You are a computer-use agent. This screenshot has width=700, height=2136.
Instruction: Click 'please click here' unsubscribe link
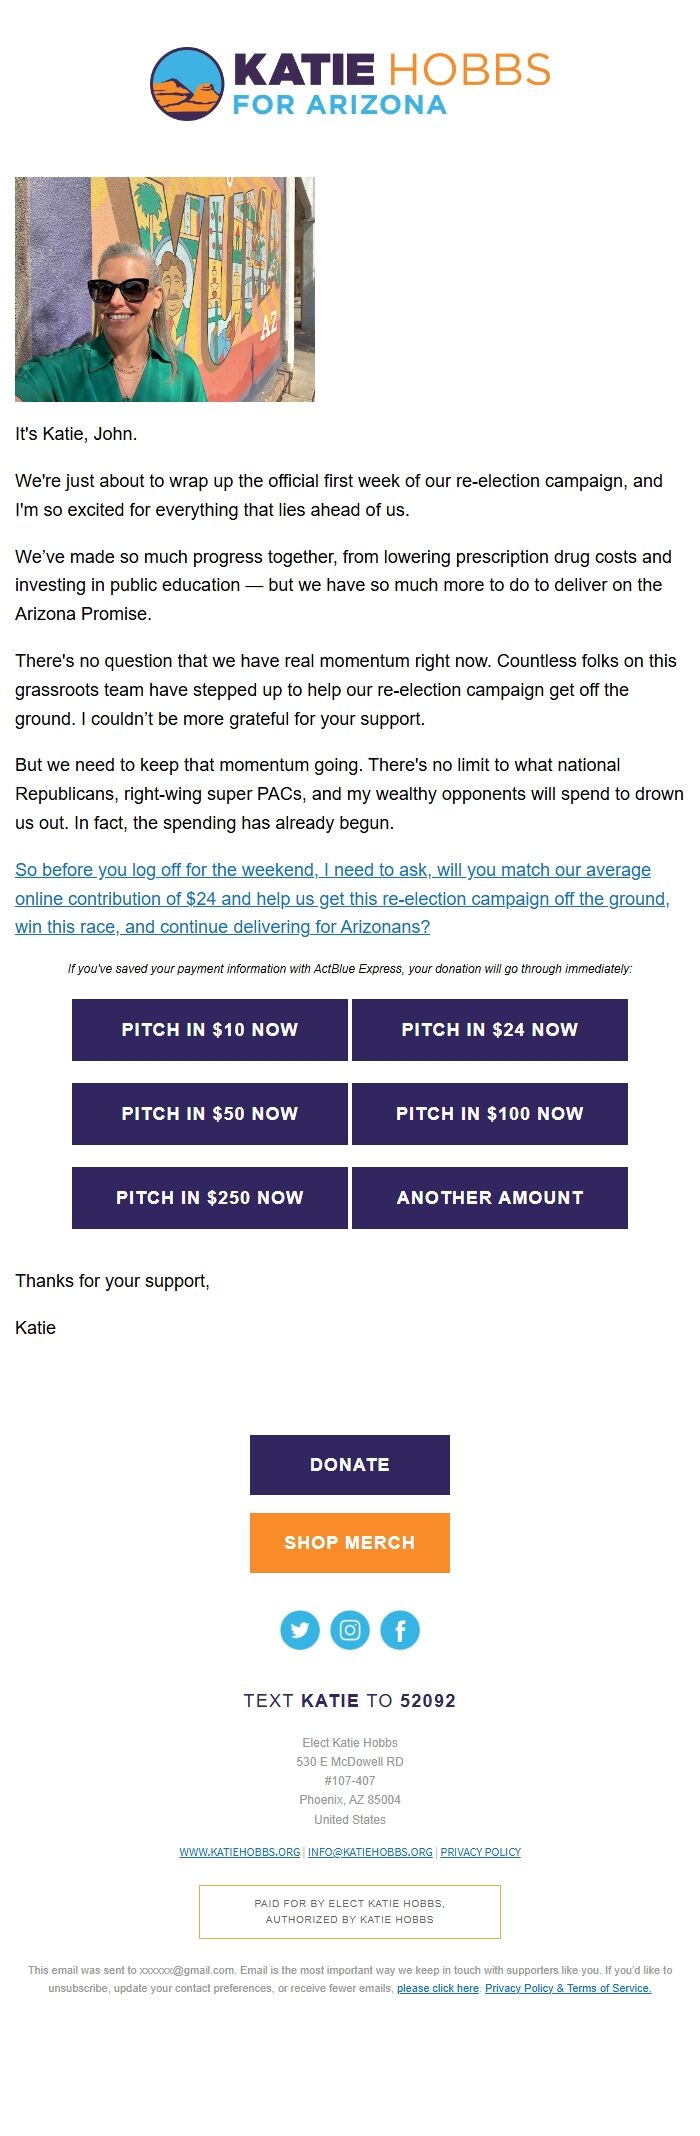[x=438, y=1988]
